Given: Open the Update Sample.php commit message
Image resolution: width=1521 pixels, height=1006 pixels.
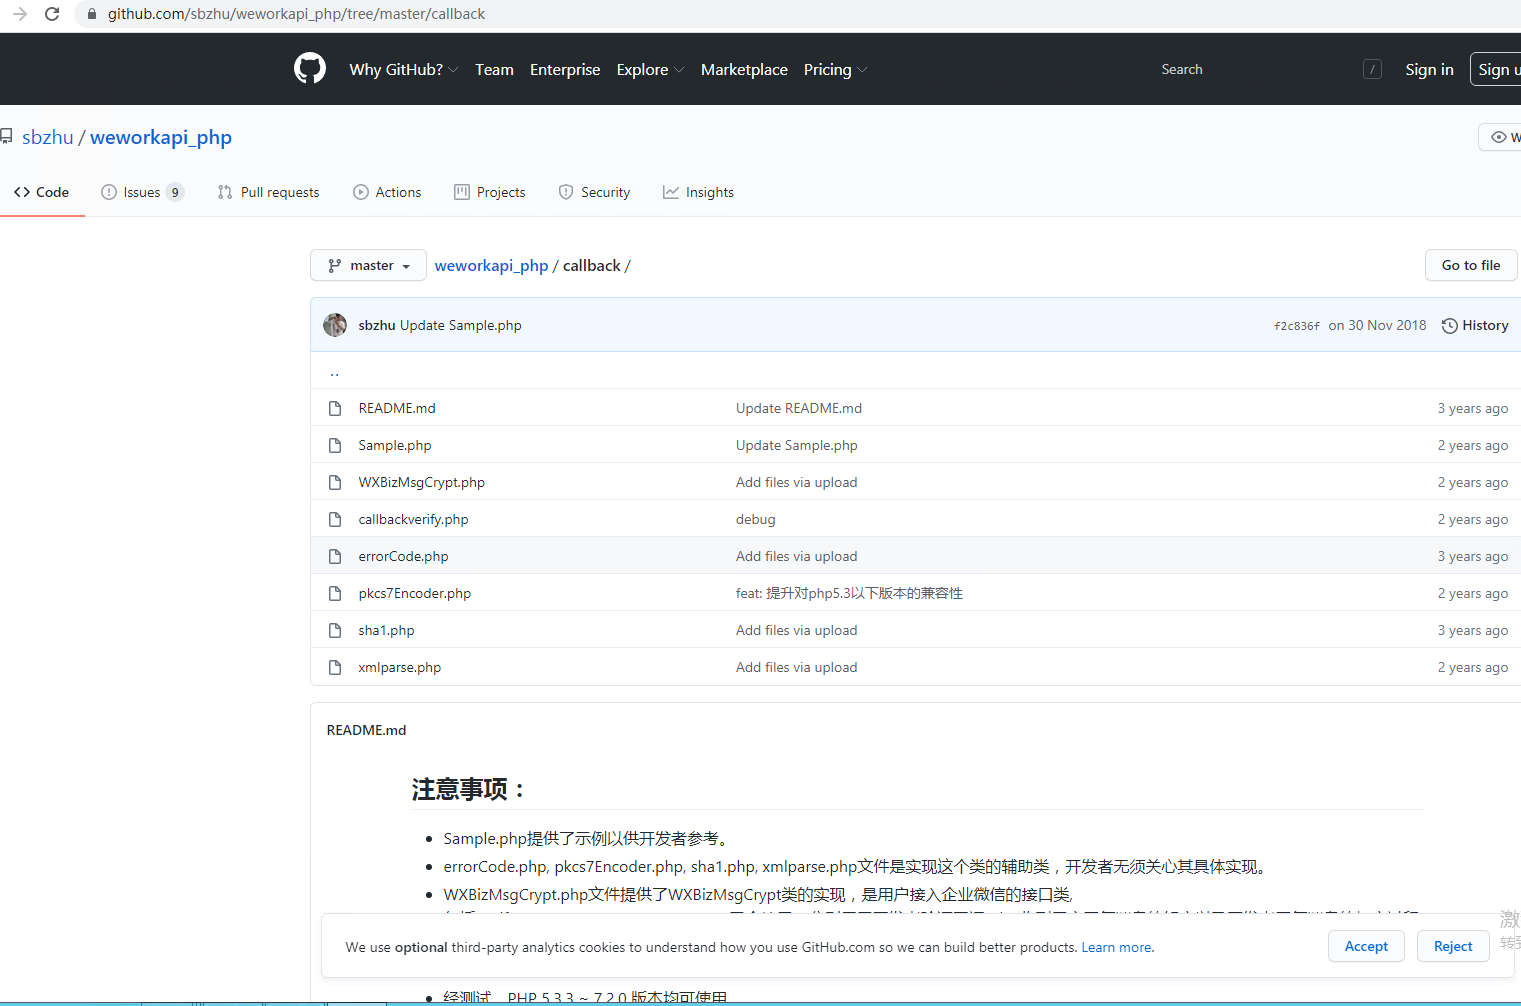Looking at the screenshot, I should [461, 325].
